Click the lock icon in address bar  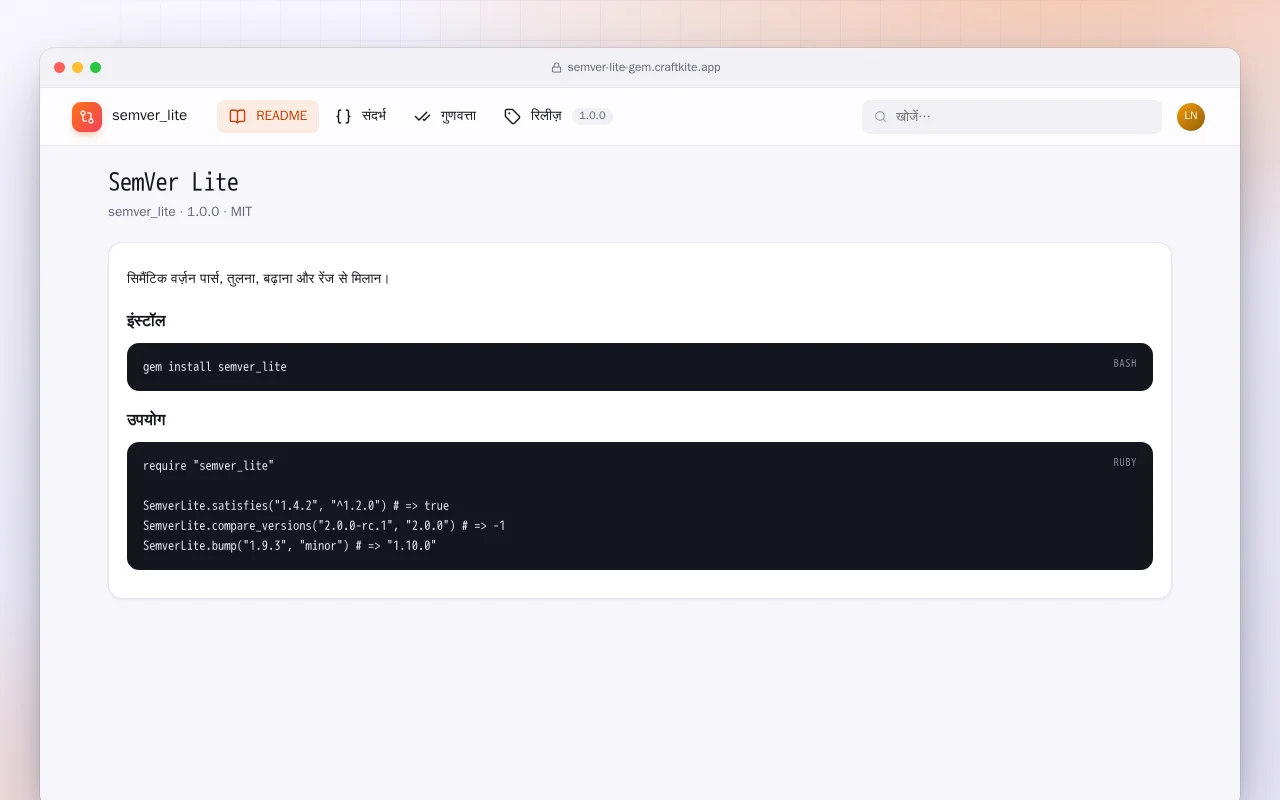[556, 68]
